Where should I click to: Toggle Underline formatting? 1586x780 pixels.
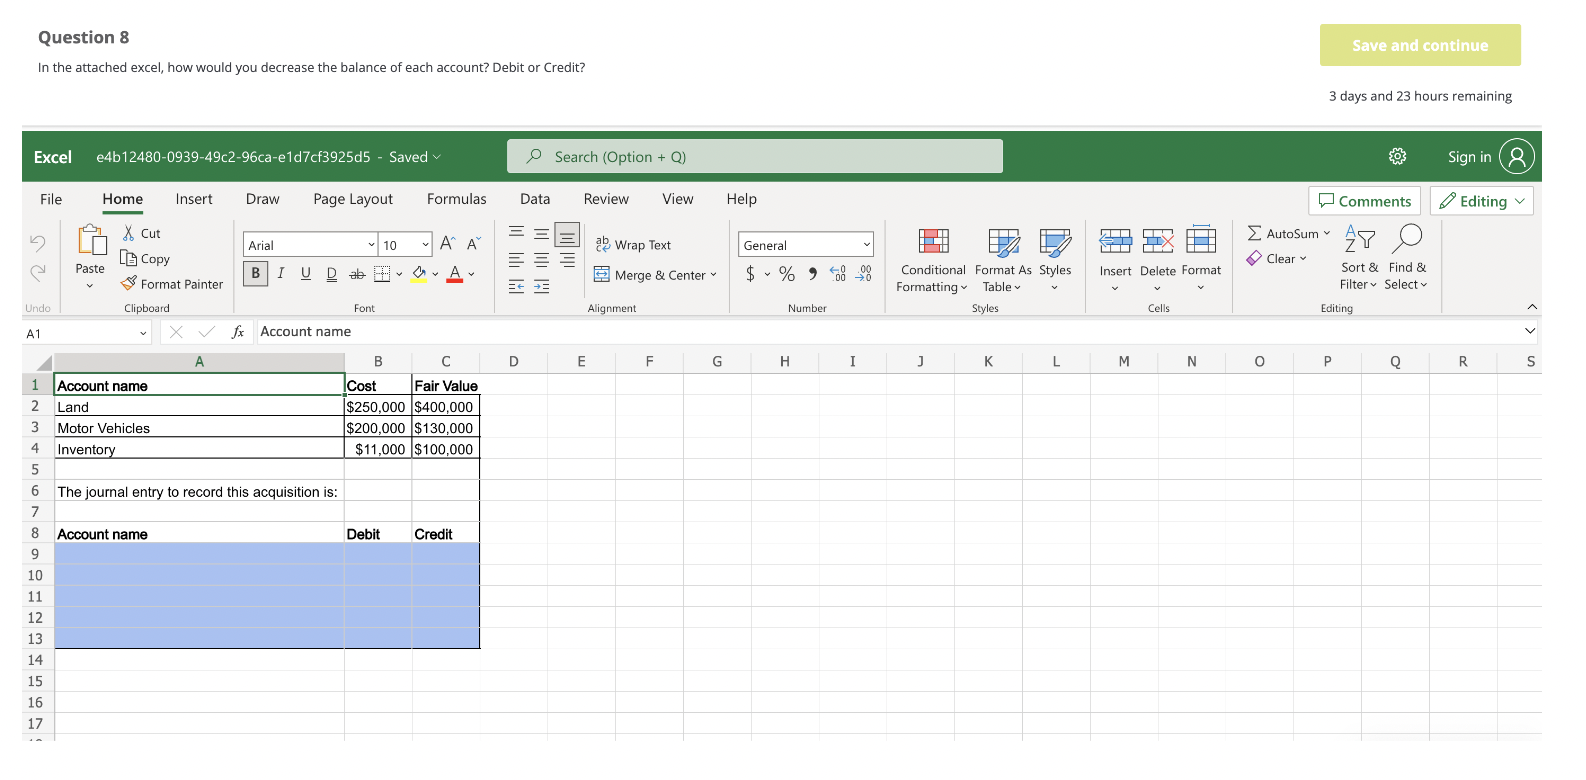click(306, 273)
